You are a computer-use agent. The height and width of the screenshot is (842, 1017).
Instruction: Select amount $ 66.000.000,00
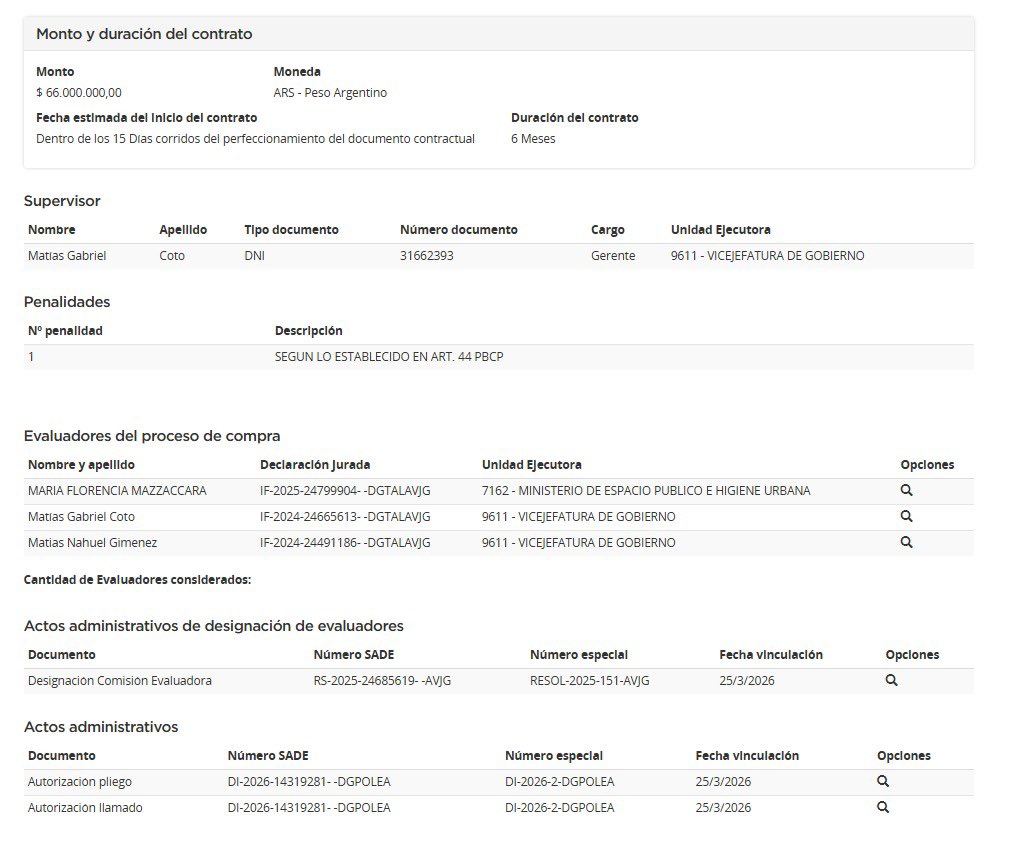click(x=78, y=93)
